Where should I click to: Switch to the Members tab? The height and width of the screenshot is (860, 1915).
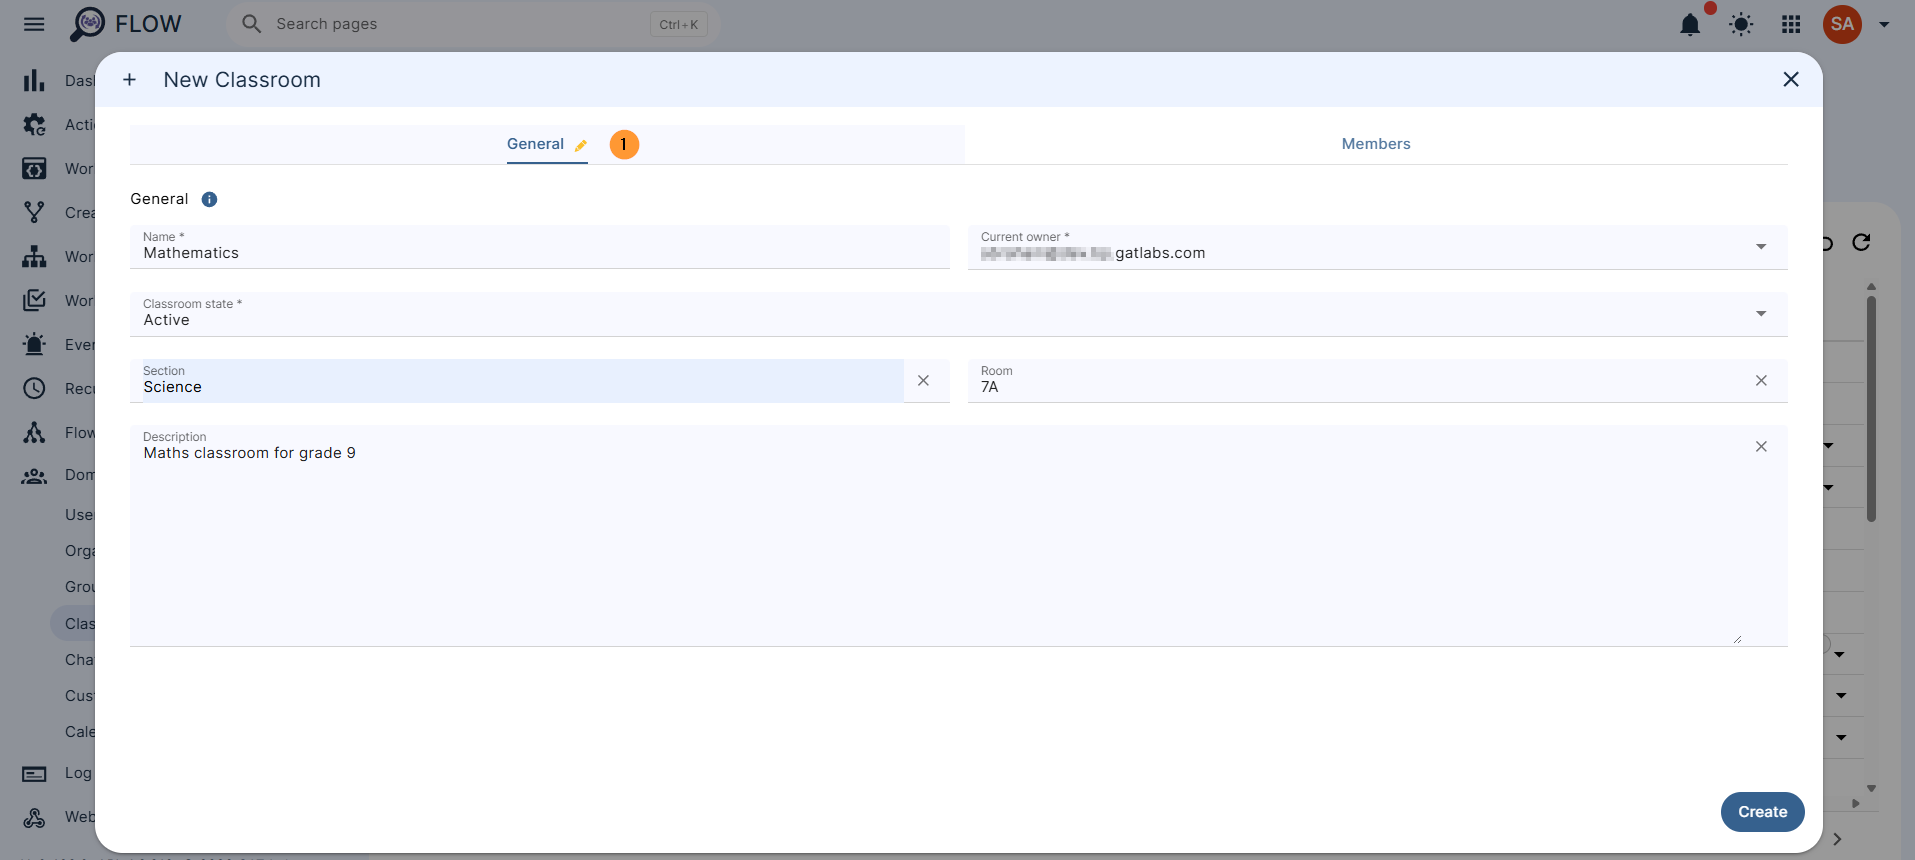1376,144
